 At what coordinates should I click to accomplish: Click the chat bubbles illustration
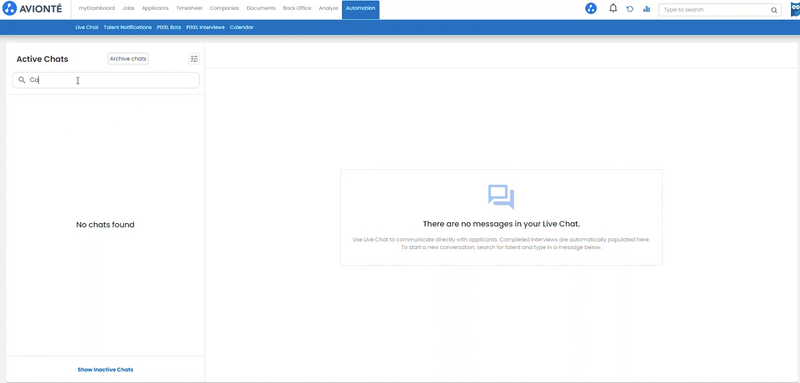(501, 197)
